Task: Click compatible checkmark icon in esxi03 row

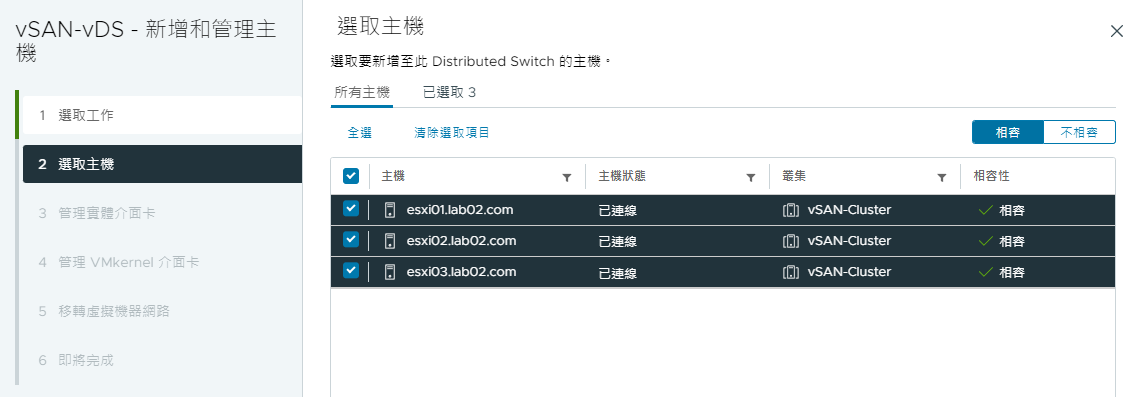Action: click(985, 272)
